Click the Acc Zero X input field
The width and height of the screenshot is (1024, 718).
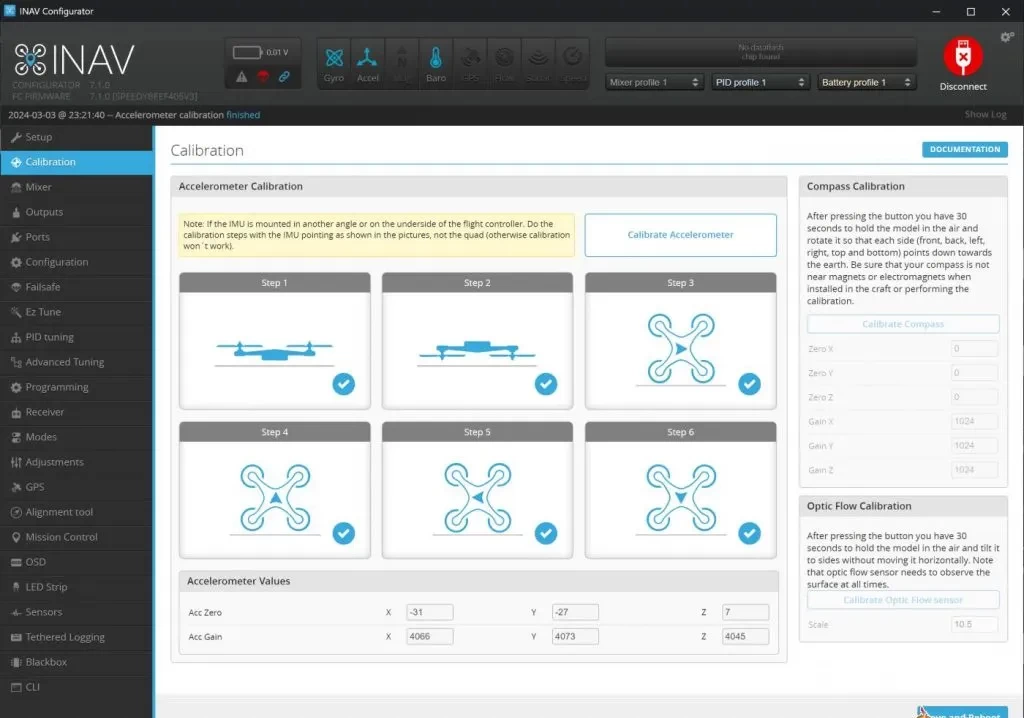[x=430, y=612]
